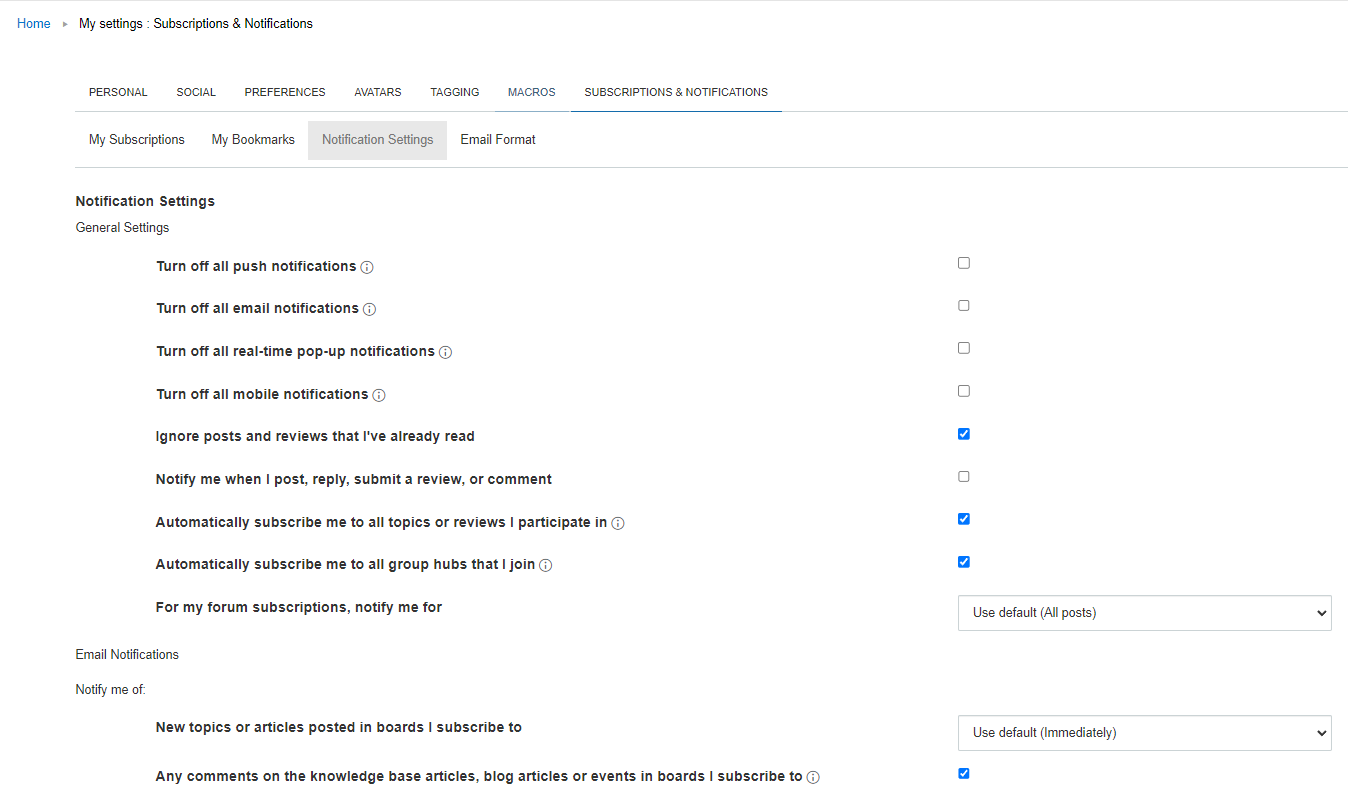Show info about group hub auto-subscription
Image resolution: width=1348 pixels, height=795 pixels.
click(546, 565)
